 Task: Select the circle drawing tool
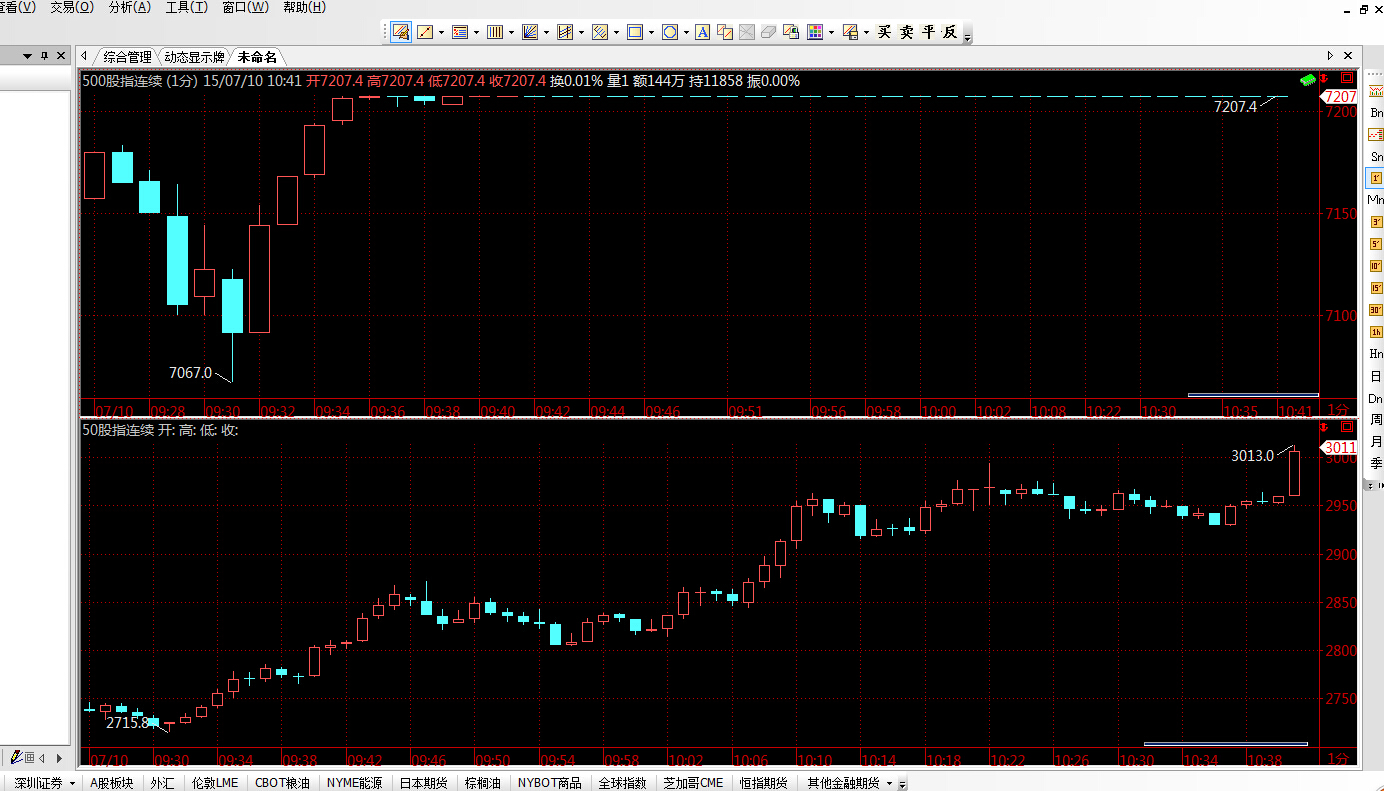[670, 32]
